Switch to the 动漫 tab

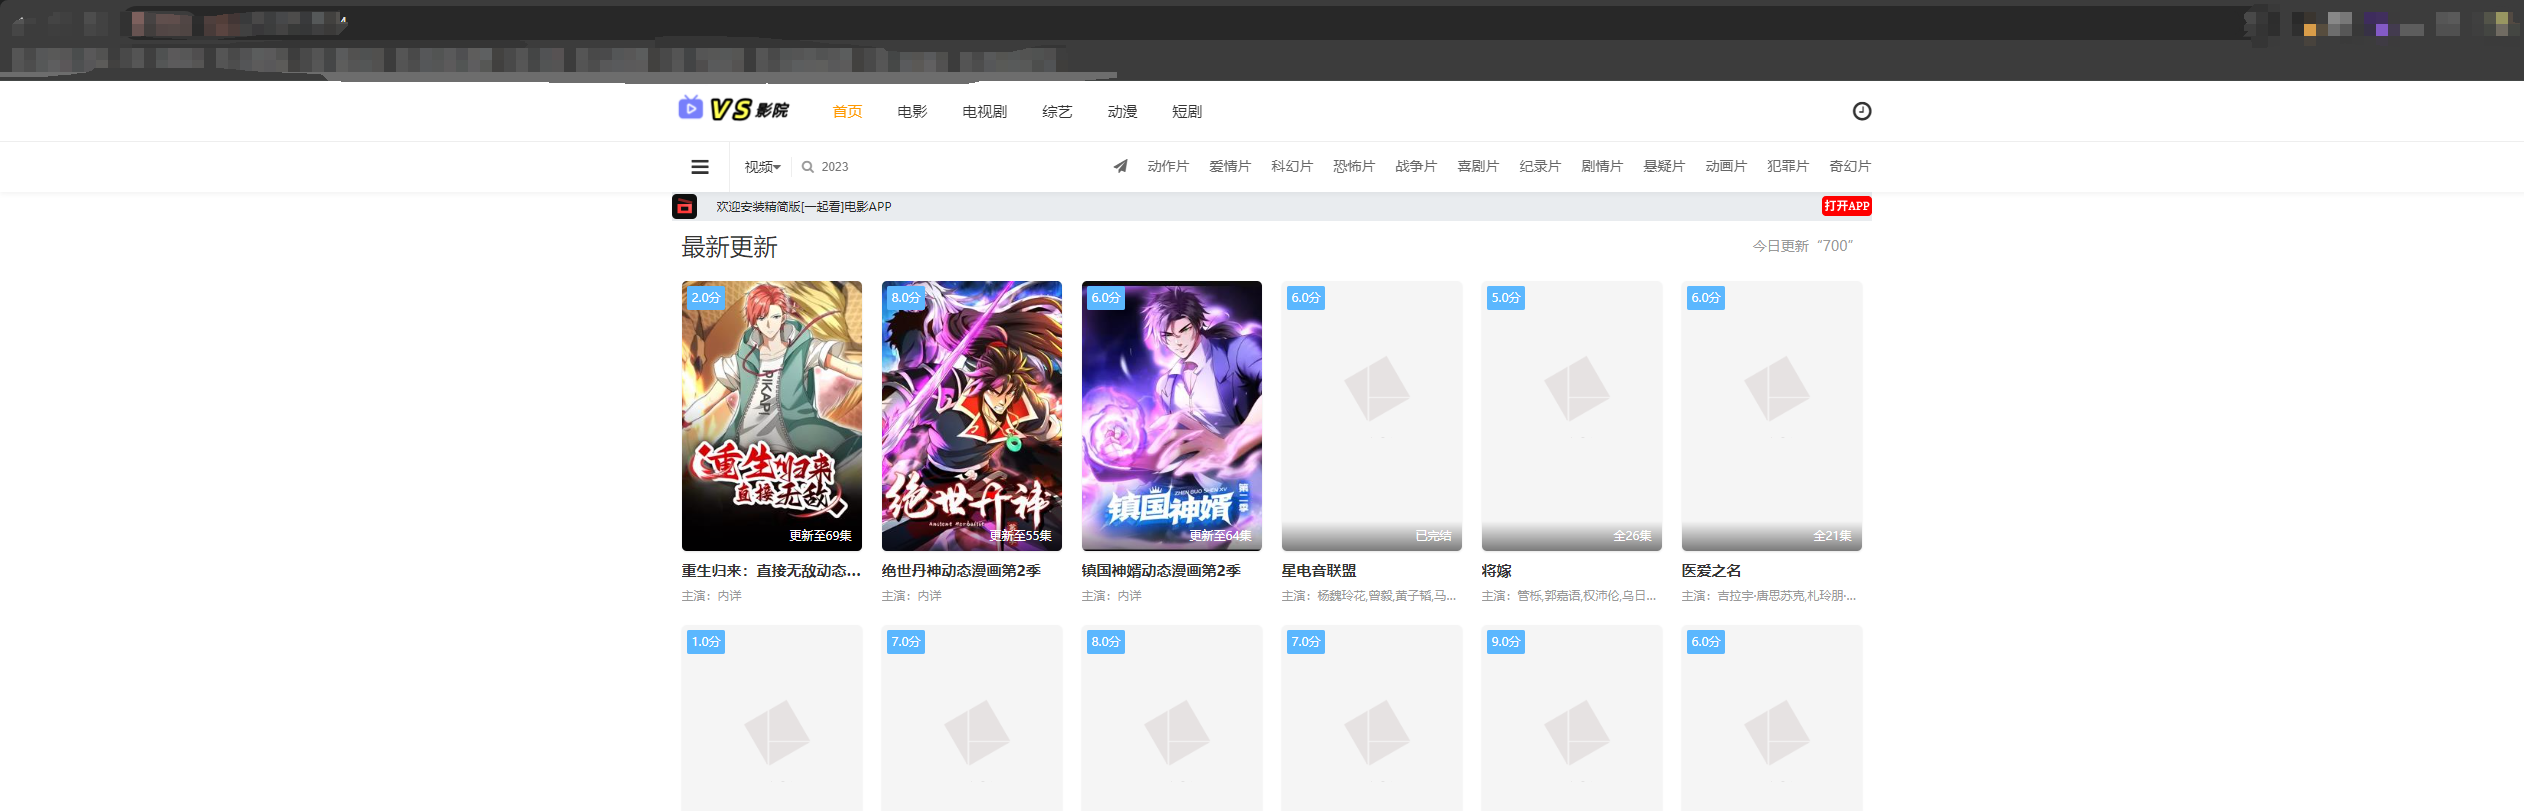[x=1122, y=111]
